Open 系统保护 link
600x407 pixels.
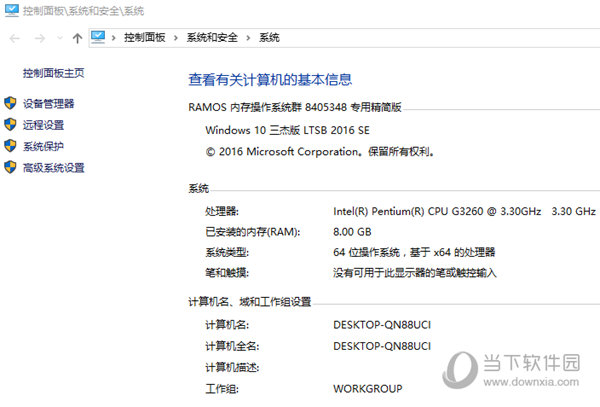coord(43,147)
